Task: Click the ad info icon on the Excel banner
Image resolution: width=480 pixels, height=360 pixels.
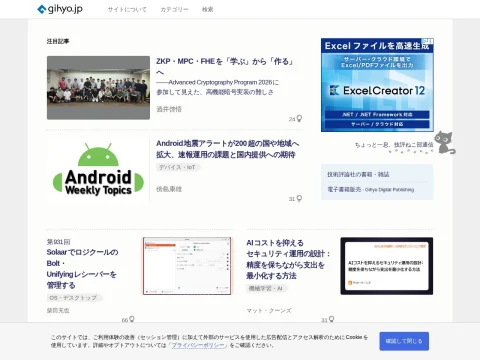Action: [428, 41]
